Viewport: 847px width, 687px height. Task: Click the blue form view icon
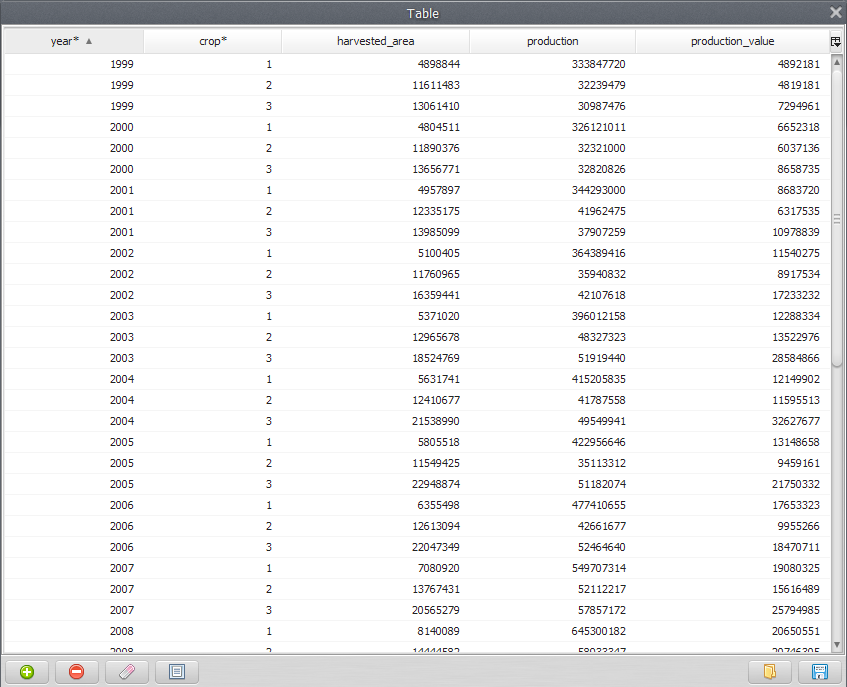point(177,672)
